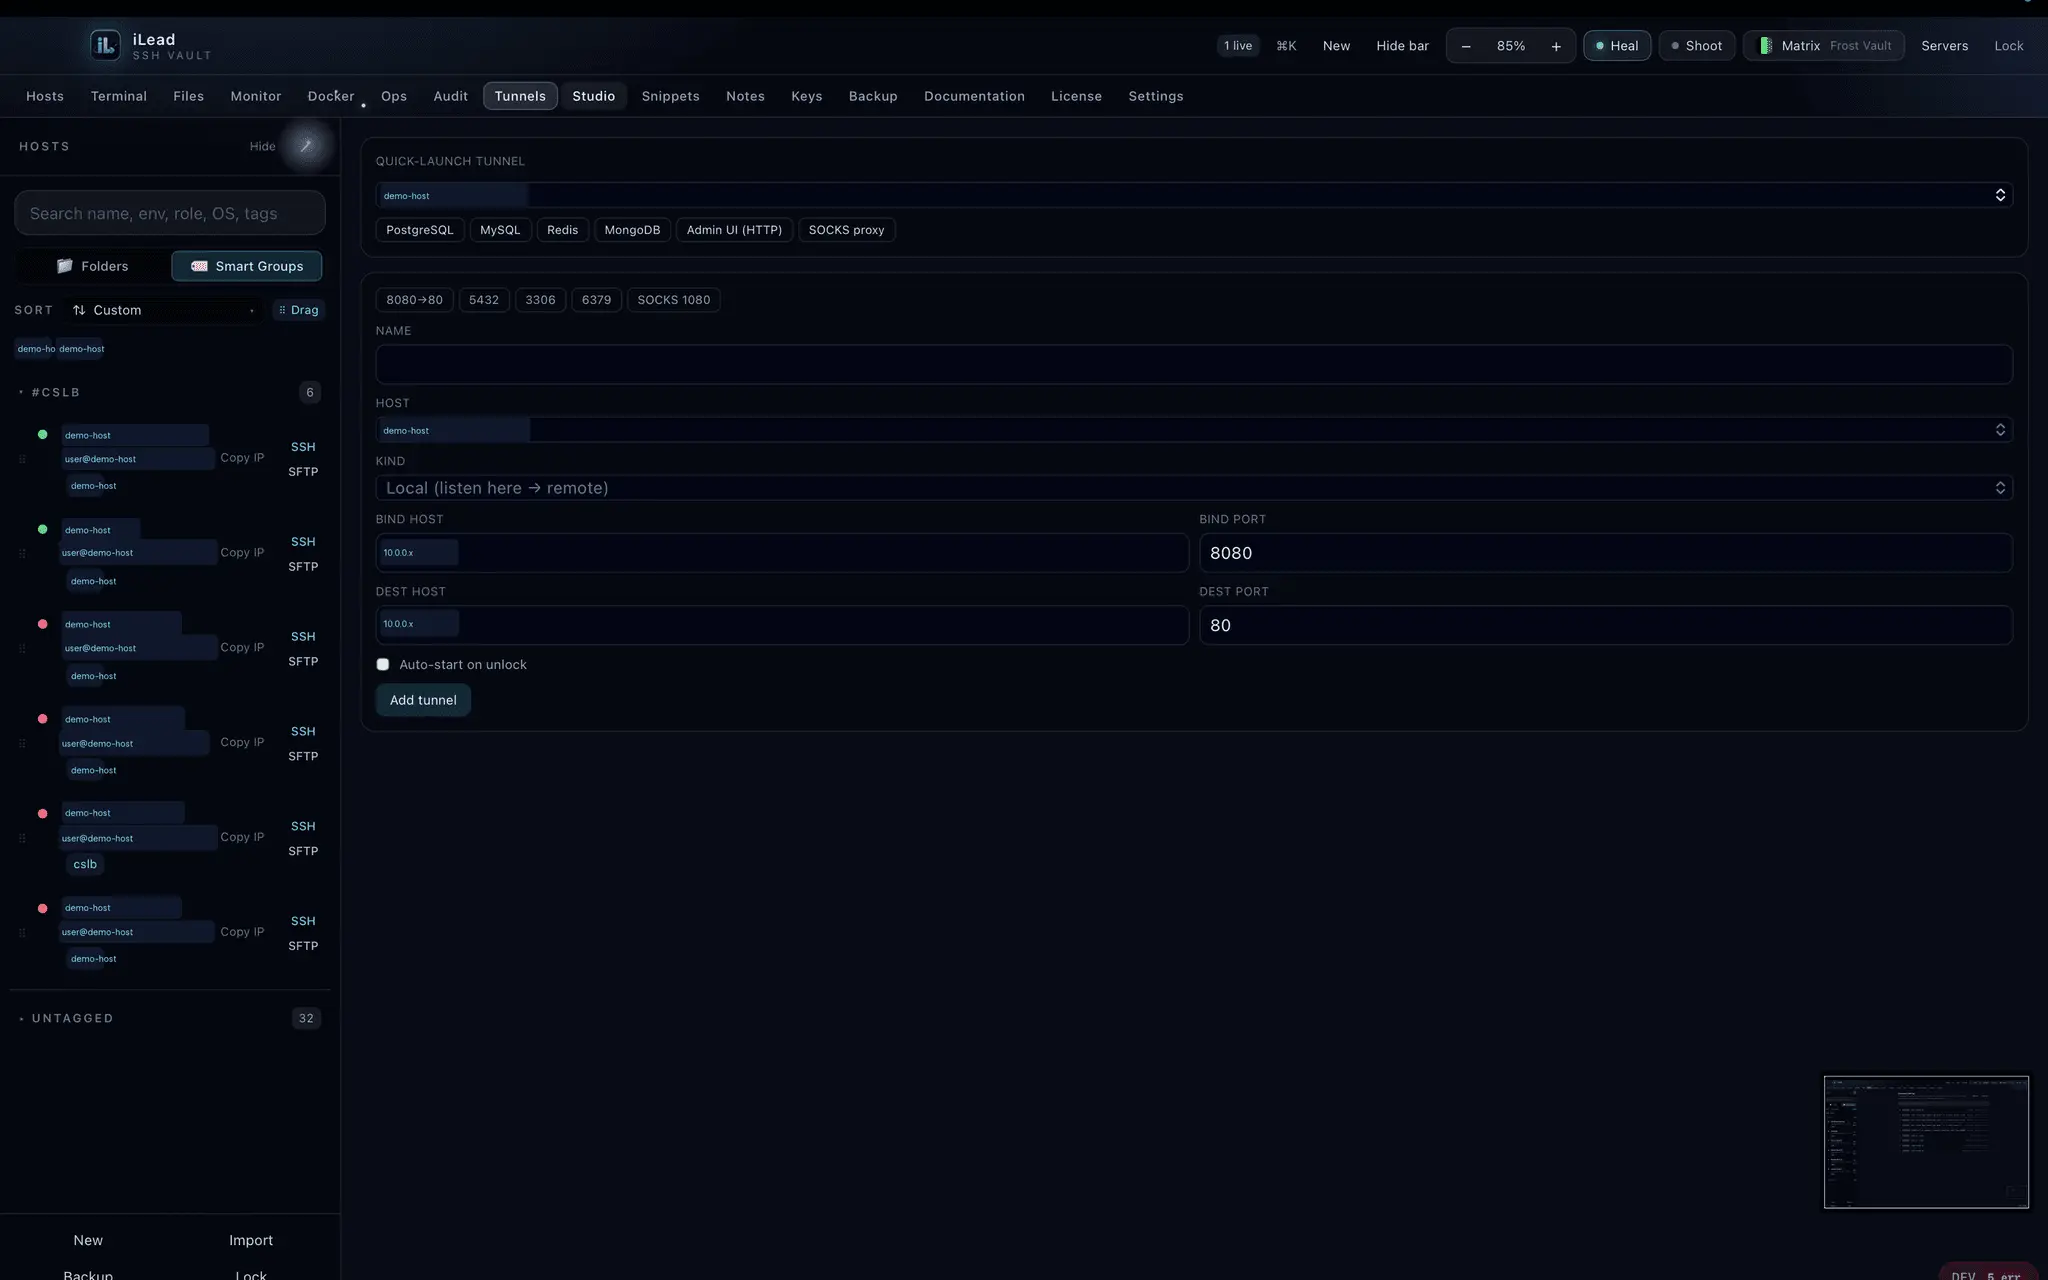Open the Custom sort dropdown
The width and height of the screenshot is (2048, 1280).
coord(164,310)
